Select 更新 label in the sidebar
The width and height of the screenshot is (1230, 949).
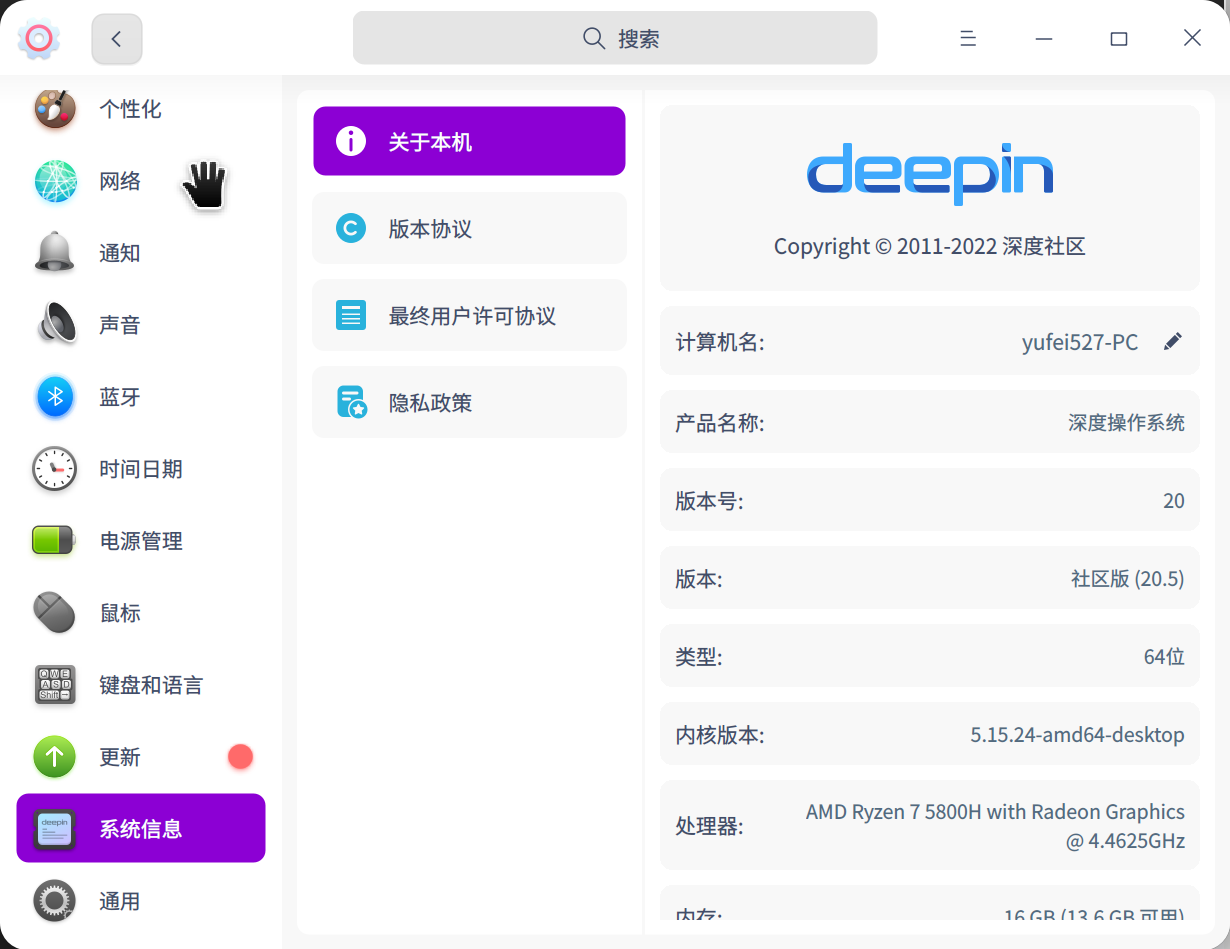click(120, 757)
